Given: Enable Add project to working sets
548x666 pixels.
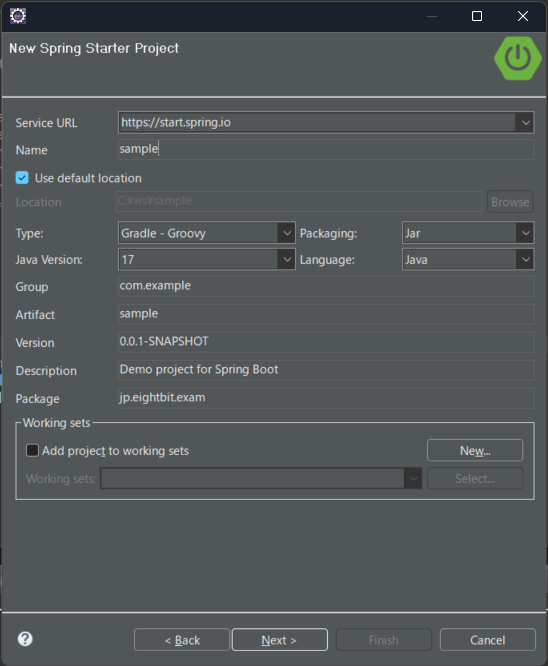Looking at the screenshot, I should [x=32, y=450].
